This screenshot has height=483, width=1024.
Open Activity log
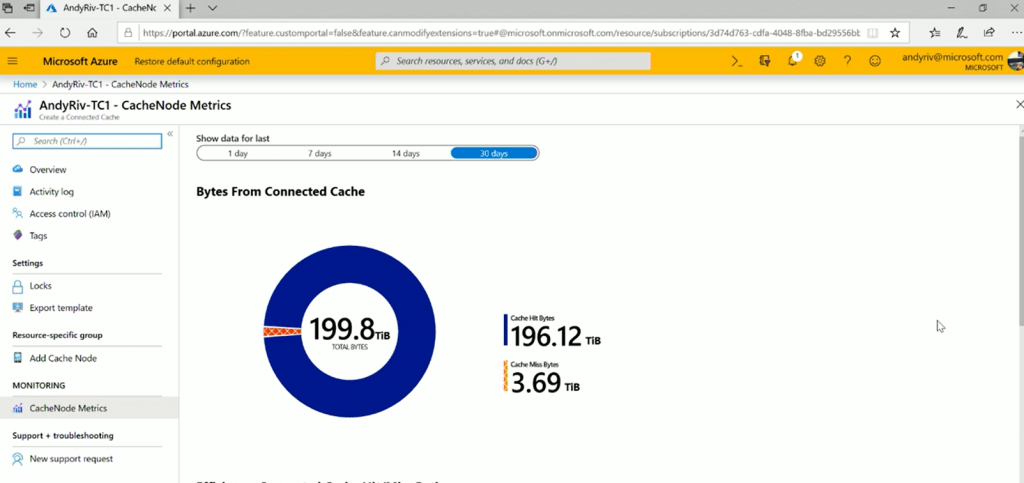coord(52,192)
